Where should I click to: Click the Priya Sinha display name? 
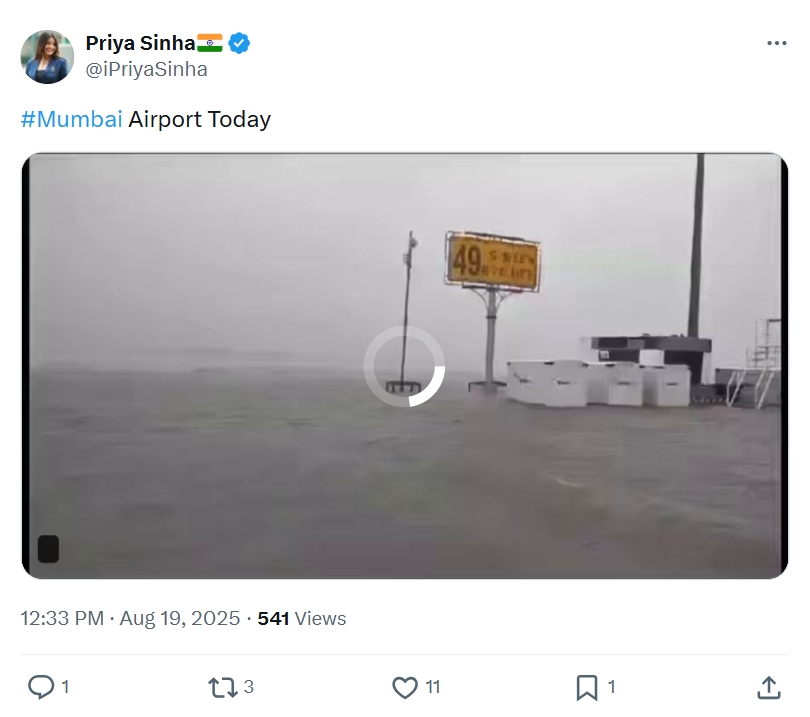pos(141,43)
